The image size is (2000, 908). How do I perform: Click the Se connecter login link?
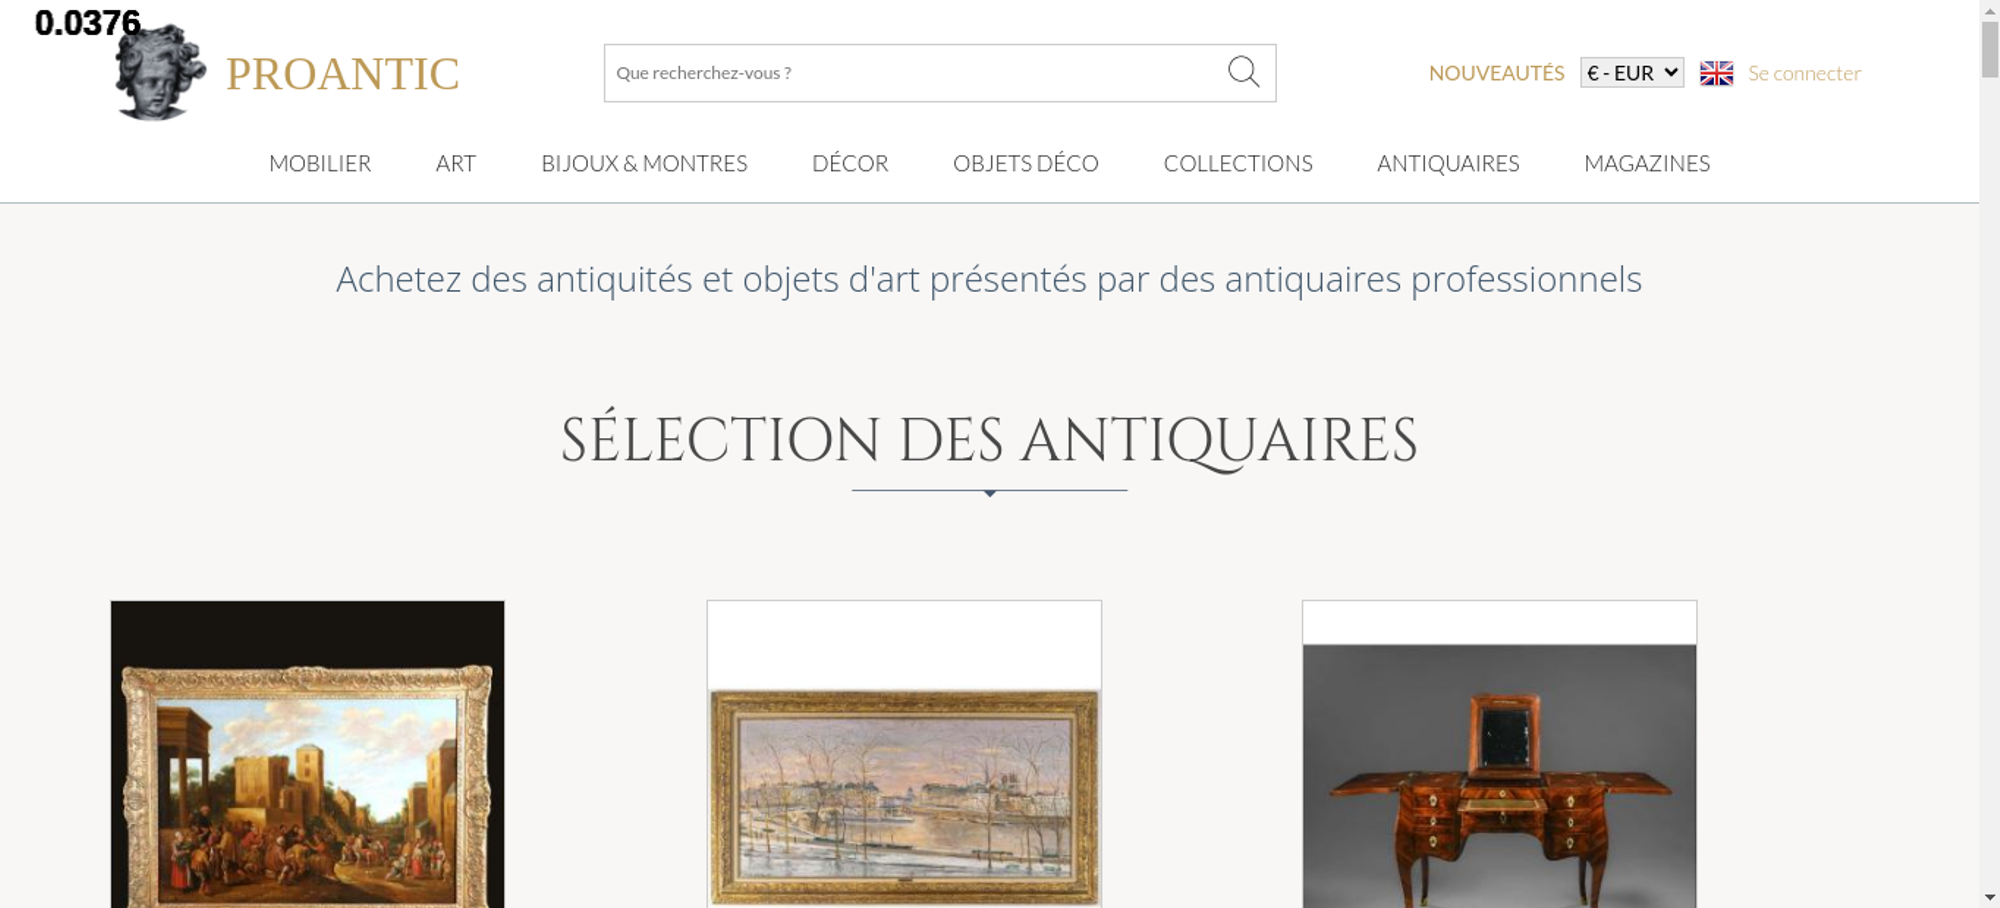(1804, 73)
